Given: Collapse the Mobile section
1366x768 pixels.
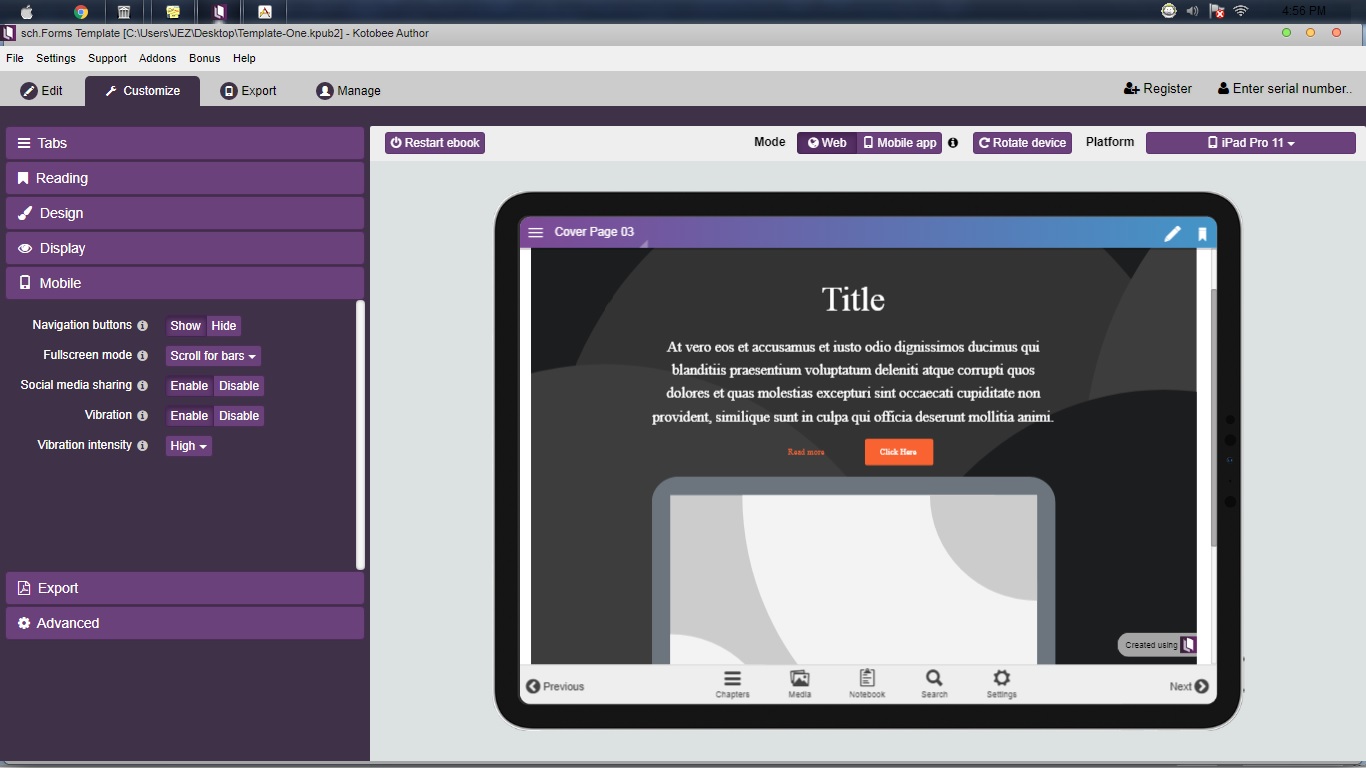Looking at the screenshot, I should tap(185, 283).
